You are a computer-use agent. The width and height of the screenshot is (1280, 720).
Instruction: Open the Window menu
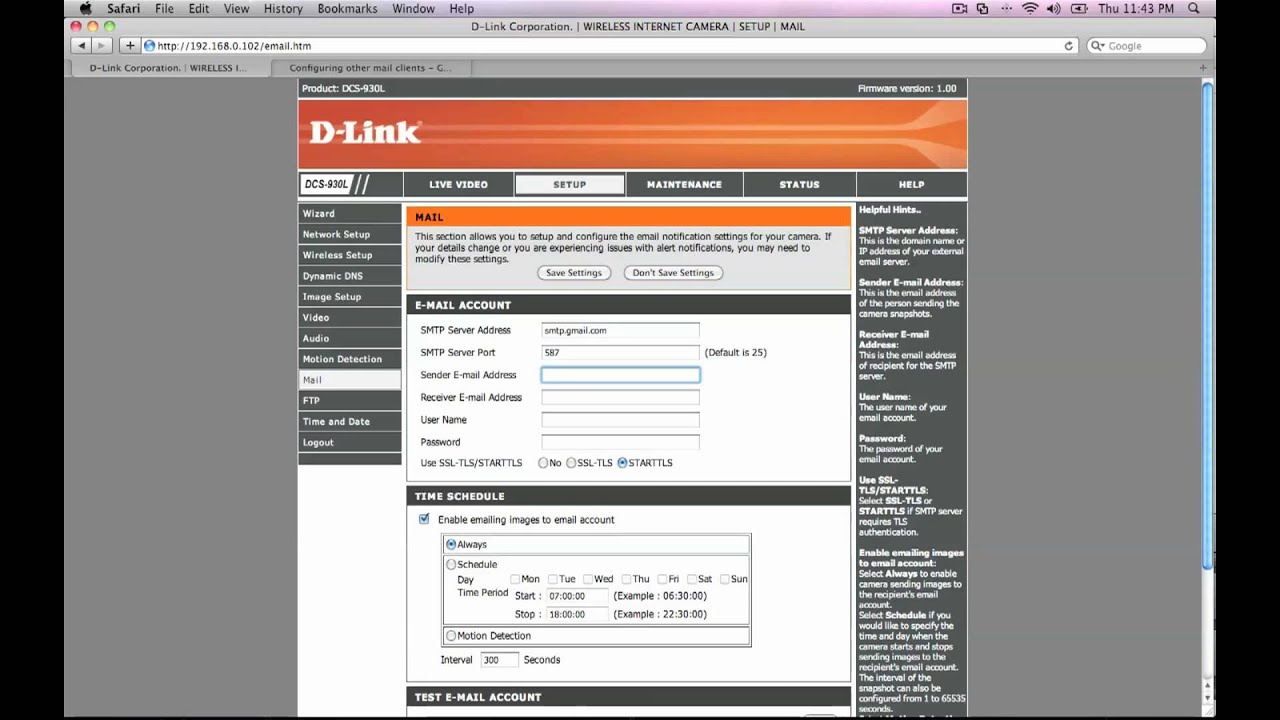(413, 8)
